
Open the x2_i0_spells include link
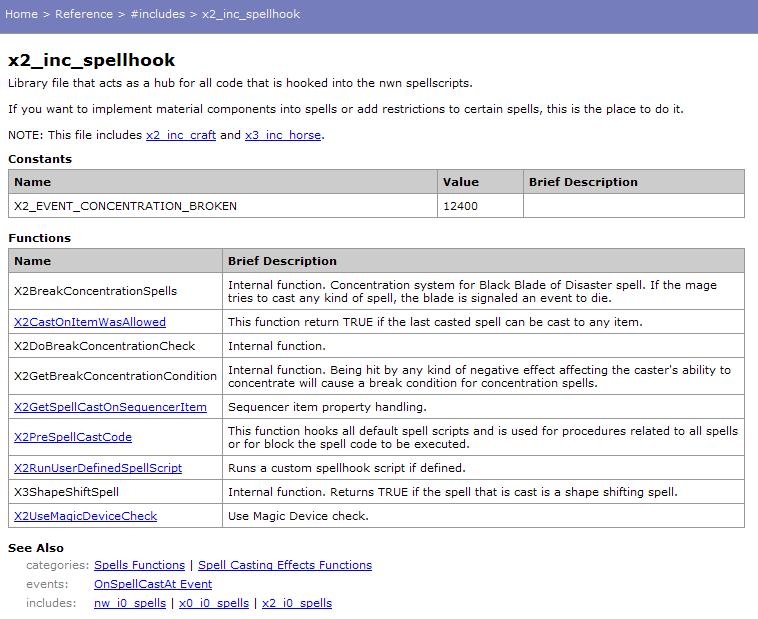click(297, 603)
